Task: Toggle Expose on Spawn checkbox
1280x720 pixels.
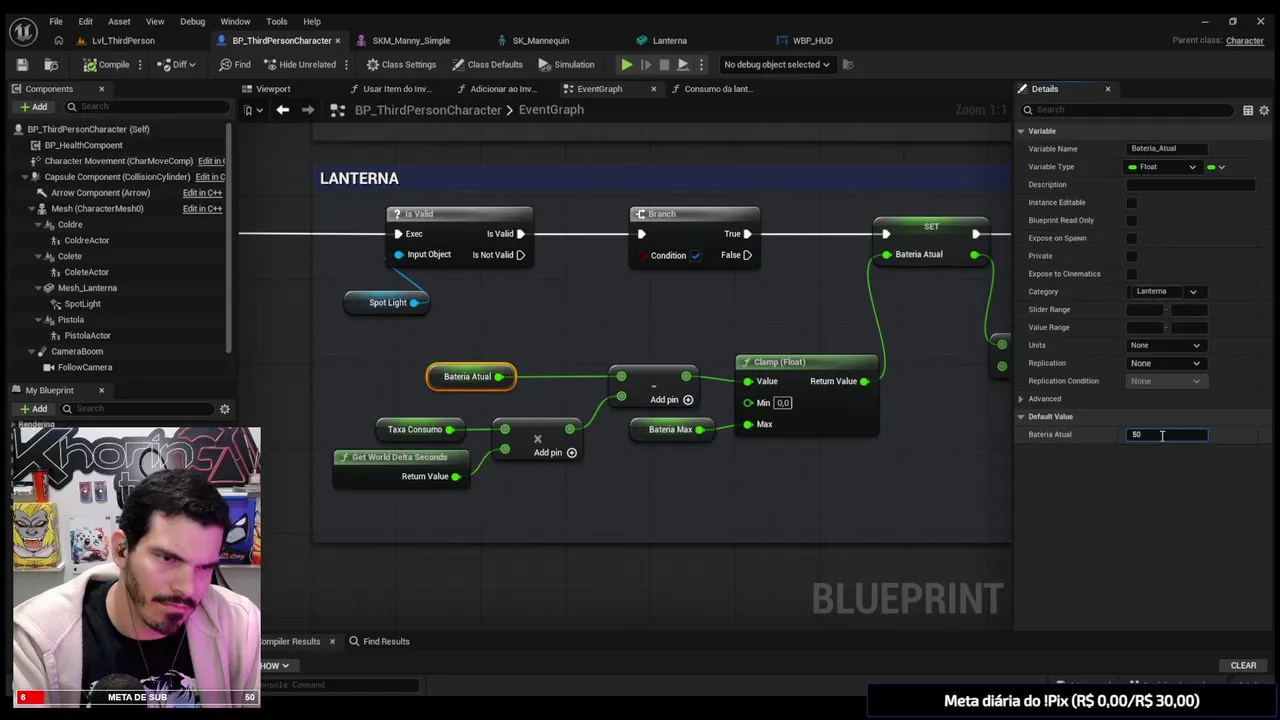Action: point(1132,239)
